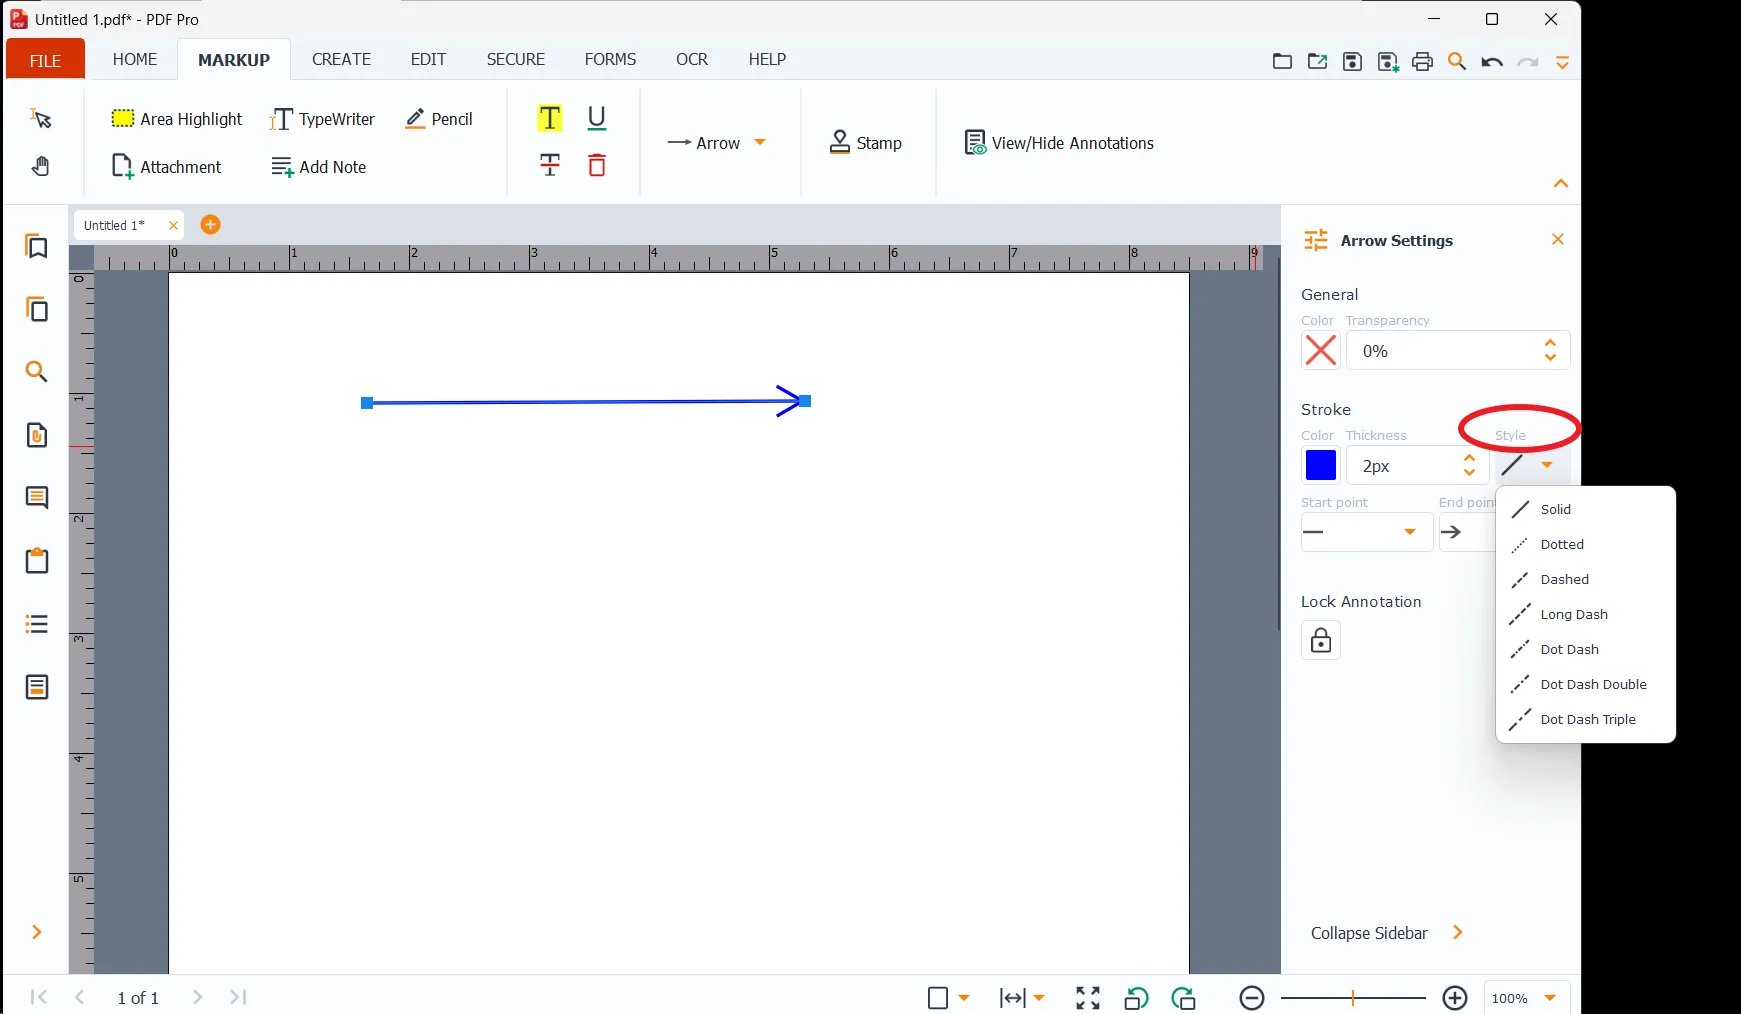Open the Stroke Style dropdown arrow
Screen dimensions: 1741x1014
tap(1547, 465)
